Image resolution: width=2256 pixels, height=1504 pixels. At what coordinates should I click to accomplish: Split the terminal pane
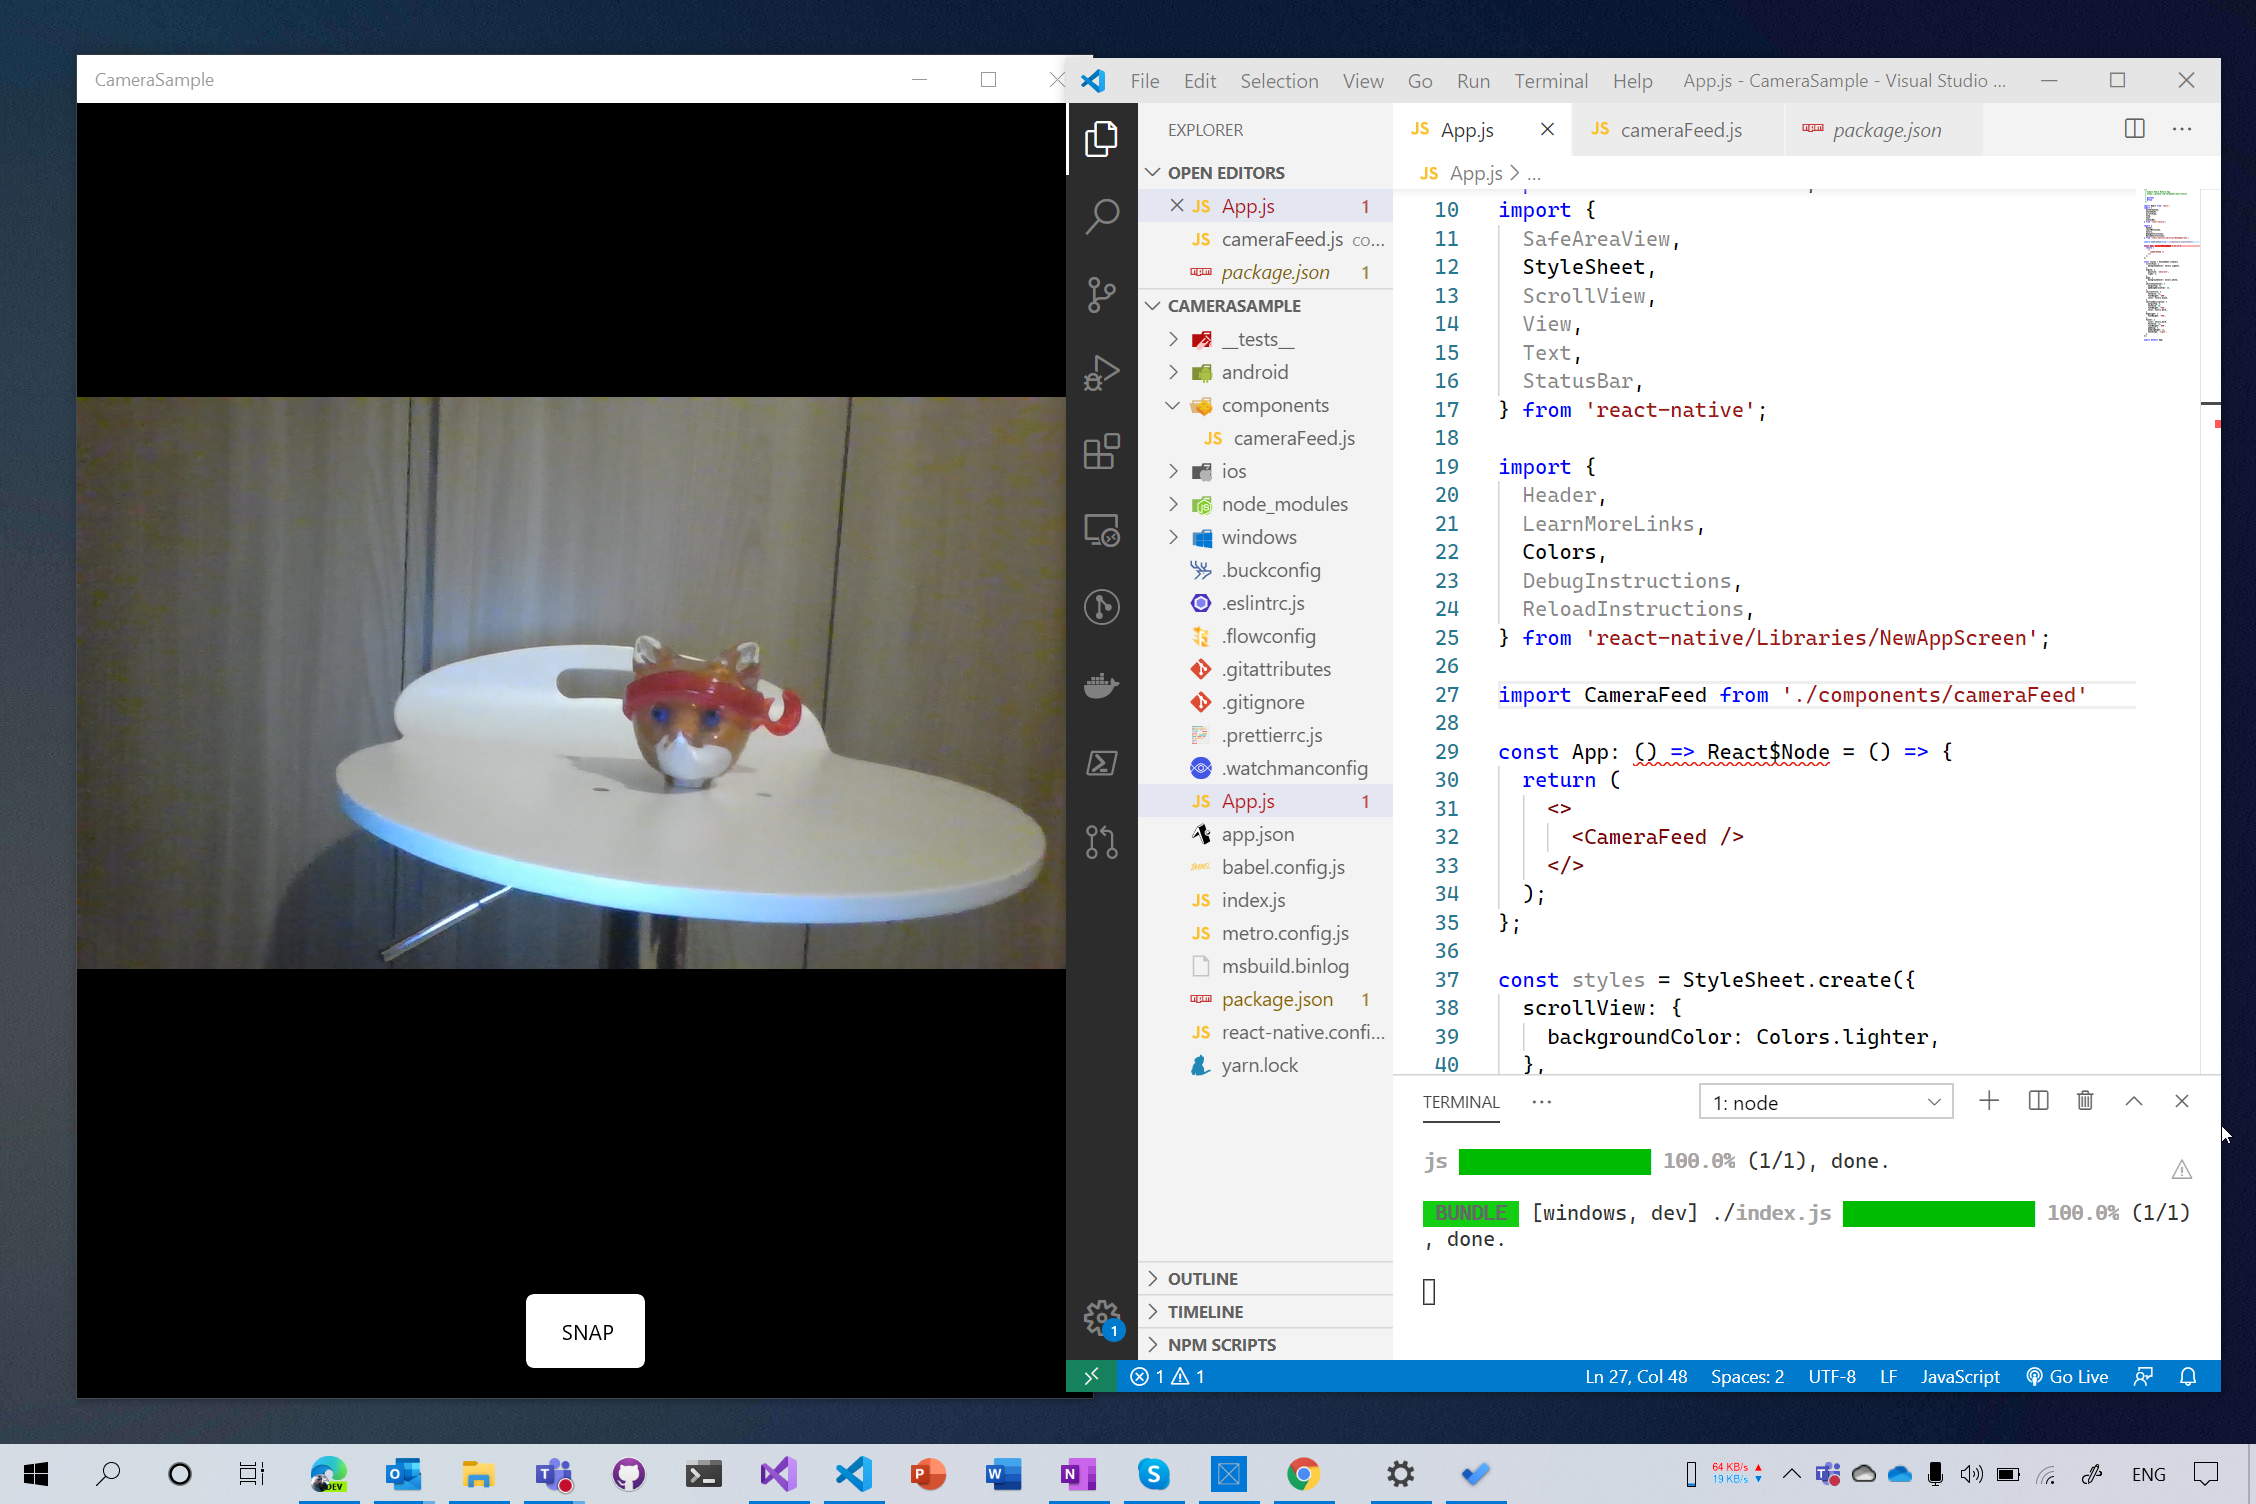click(2038, 1101)
